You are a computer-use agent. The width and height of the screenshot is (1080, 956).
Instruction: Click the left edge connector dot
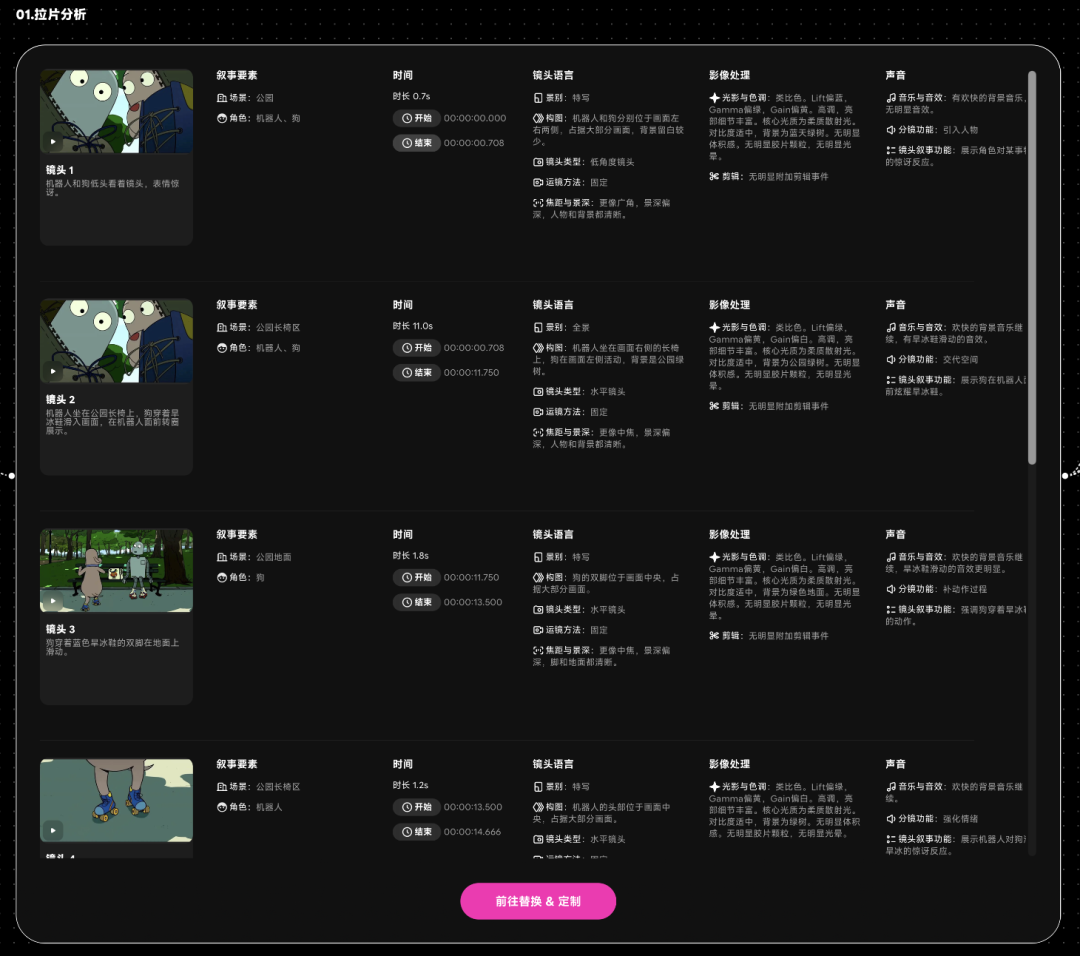coord(11,475)
